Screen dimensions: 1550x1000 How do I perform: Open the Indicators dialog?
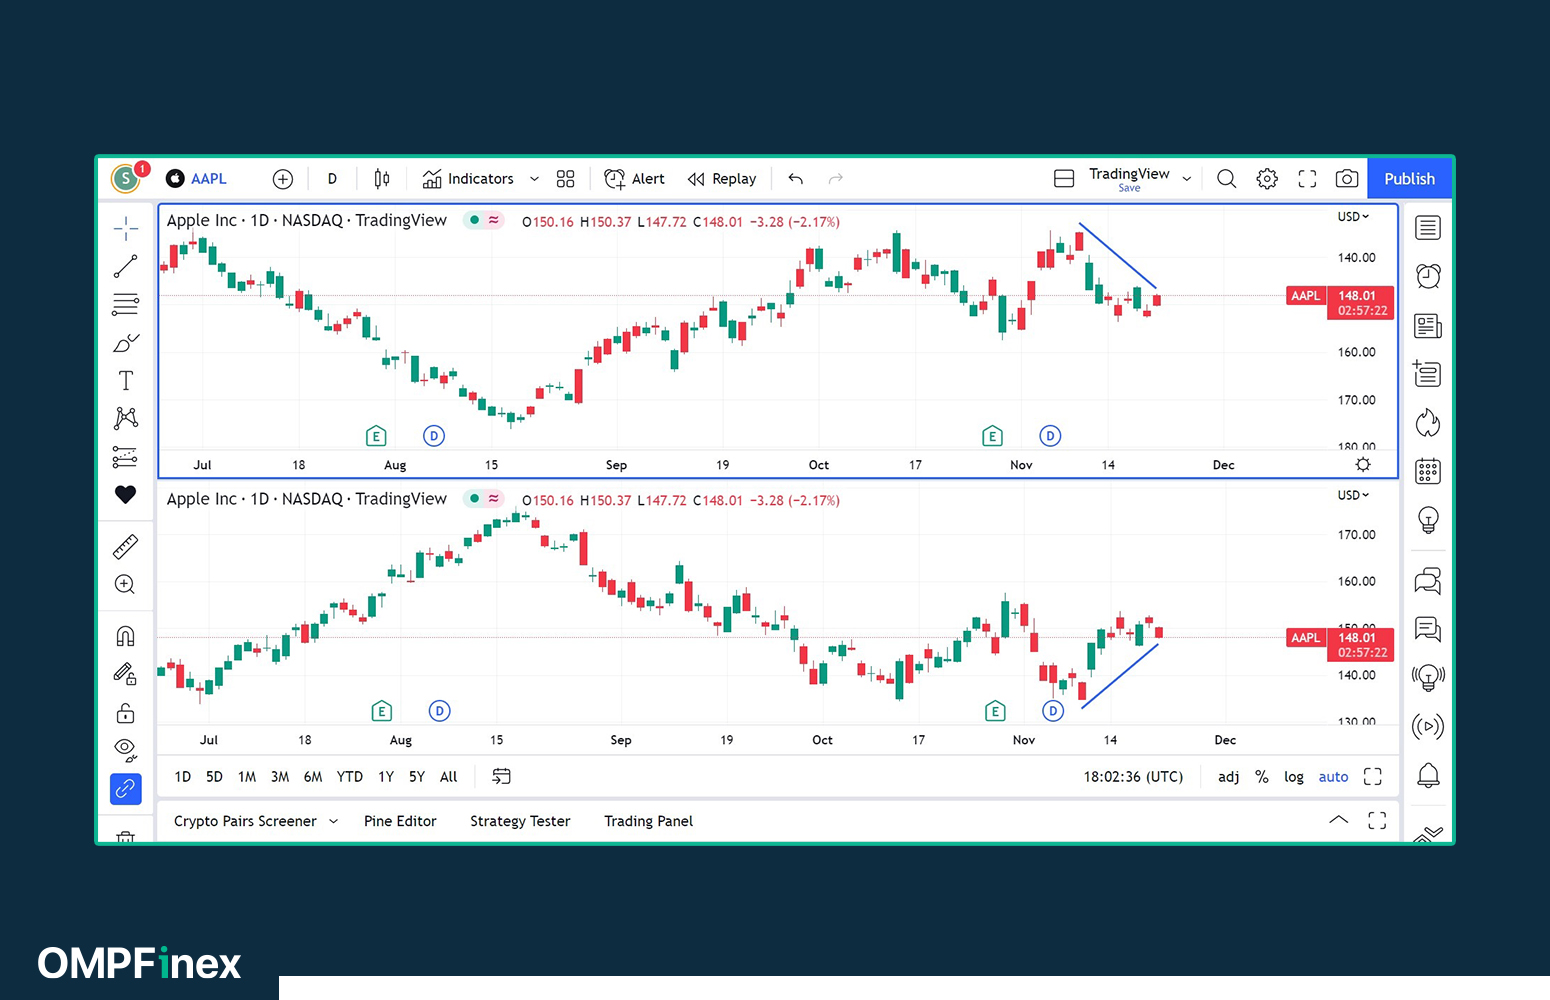pos(468,179)
